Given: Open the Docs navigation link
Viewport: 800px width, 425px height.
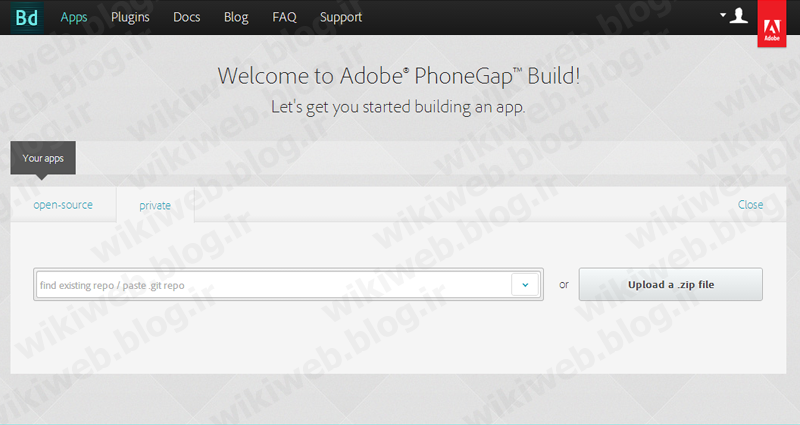Looking at the screenshot, I should tap(187, 17).
